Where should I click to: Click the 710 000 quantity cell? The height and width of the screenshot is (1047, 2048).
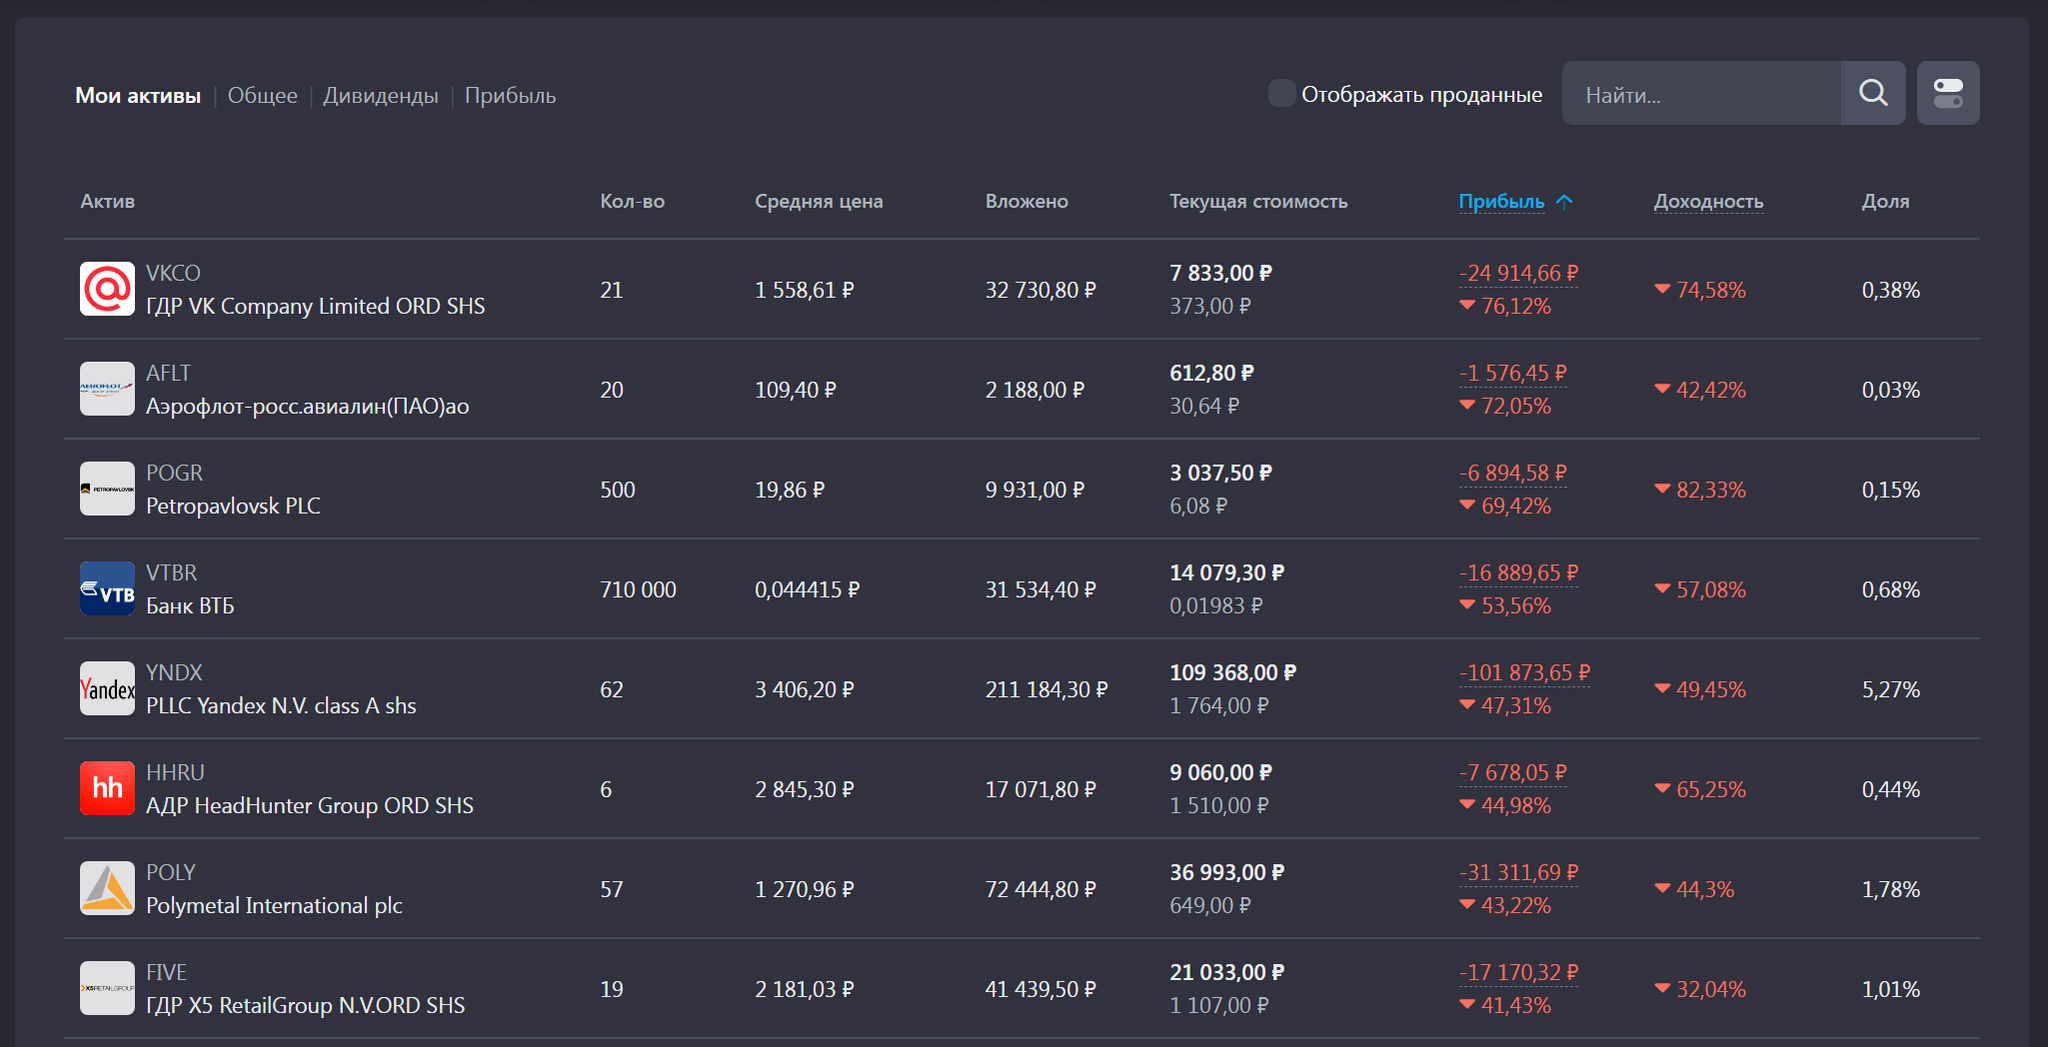[638, 590]
